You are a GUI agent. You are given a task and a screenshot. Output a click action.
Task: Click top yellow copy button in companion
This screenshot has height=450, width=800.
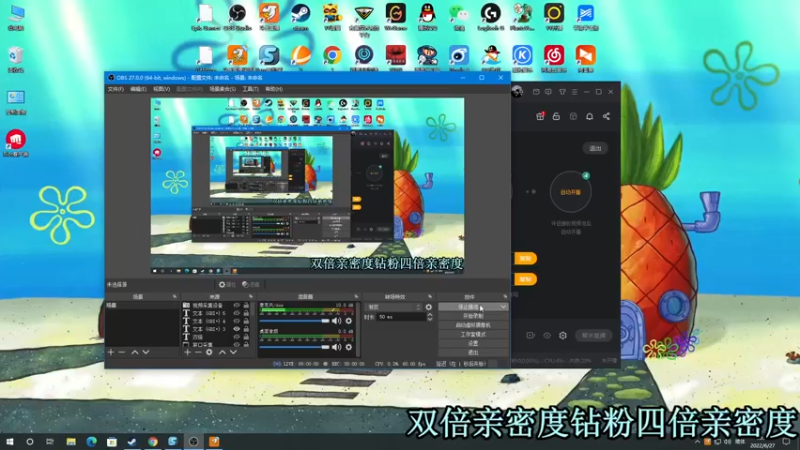pos(525,258)
